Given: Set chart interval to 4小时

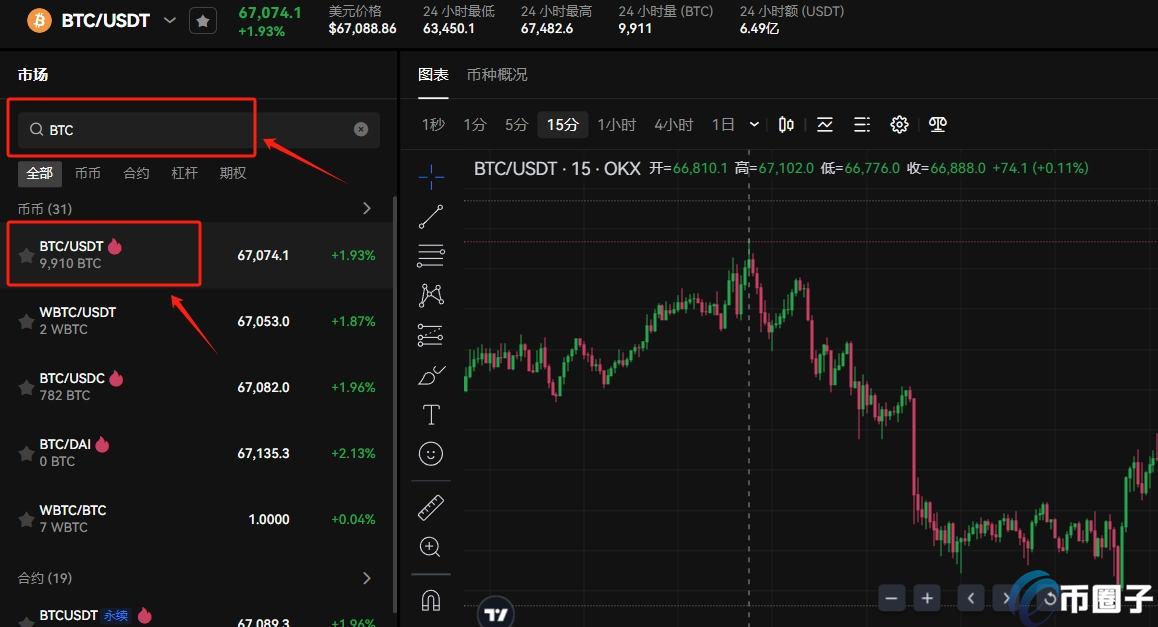Looking at the screenshot, I should pos(674,125).
